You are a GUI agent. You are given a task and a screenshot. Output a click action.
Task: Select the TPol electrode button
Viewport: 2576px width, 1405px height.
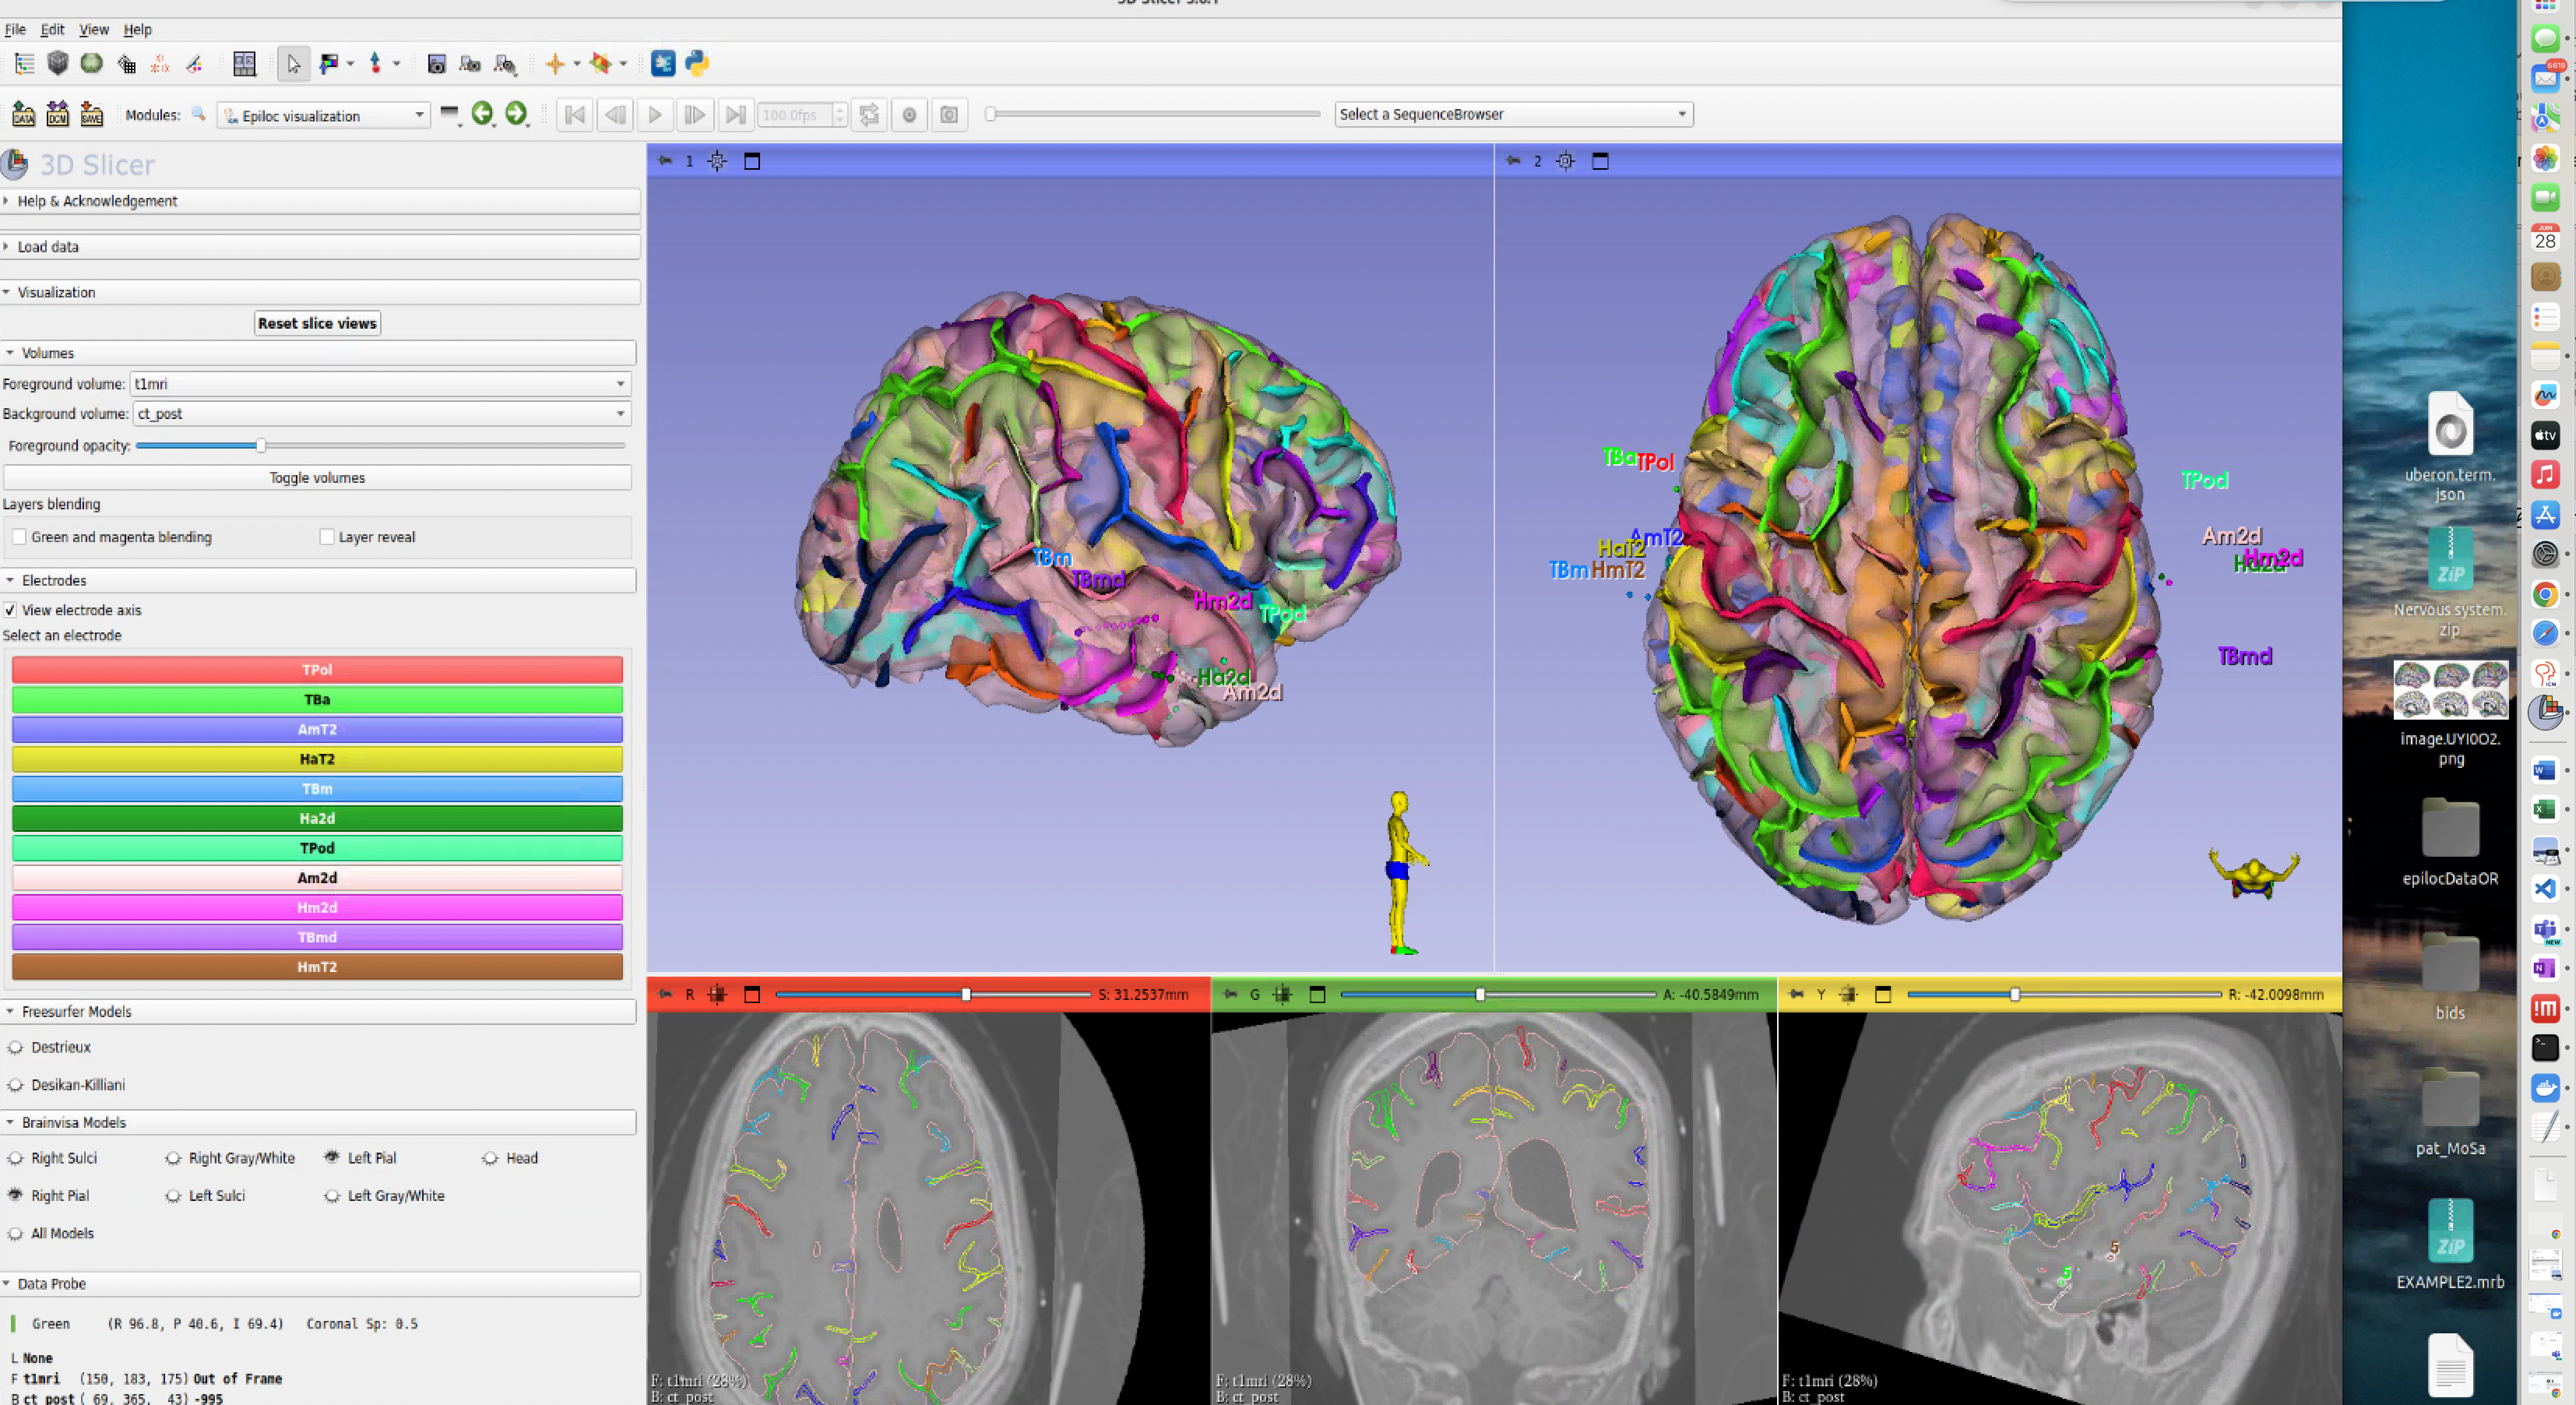317,670
